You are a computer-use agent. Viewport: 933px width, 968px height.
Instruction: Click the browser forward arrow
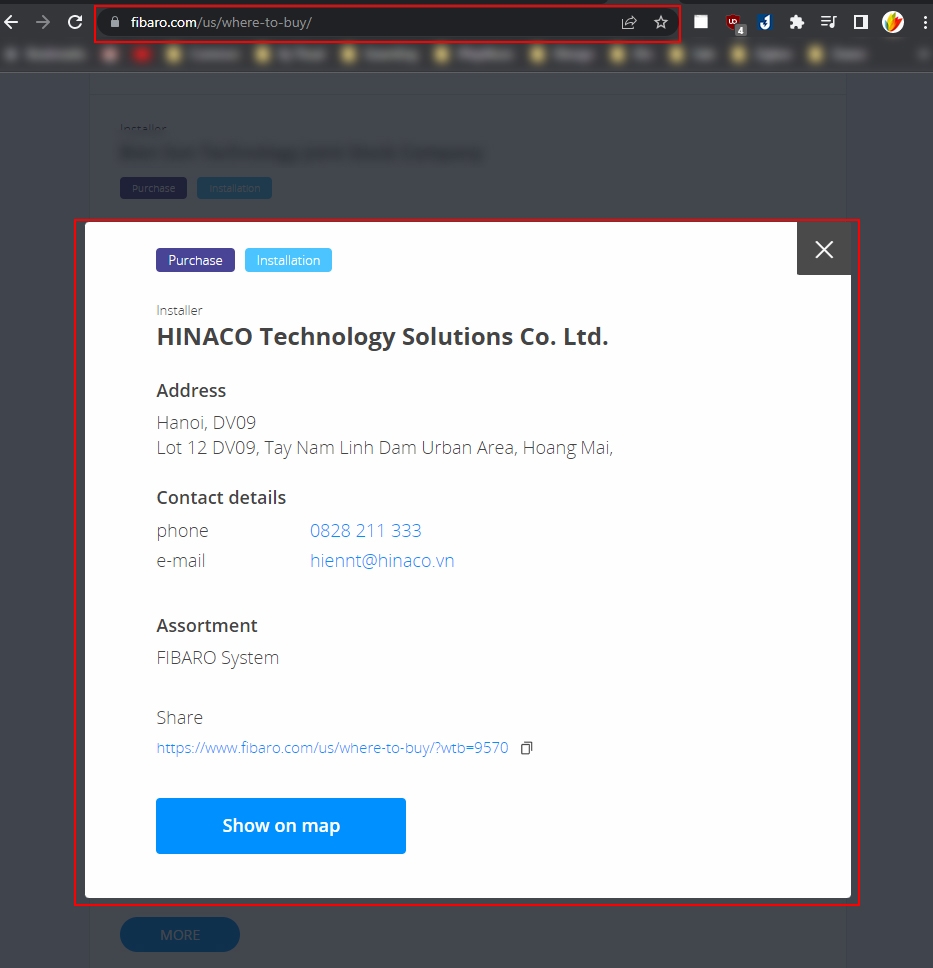[43, 23]
